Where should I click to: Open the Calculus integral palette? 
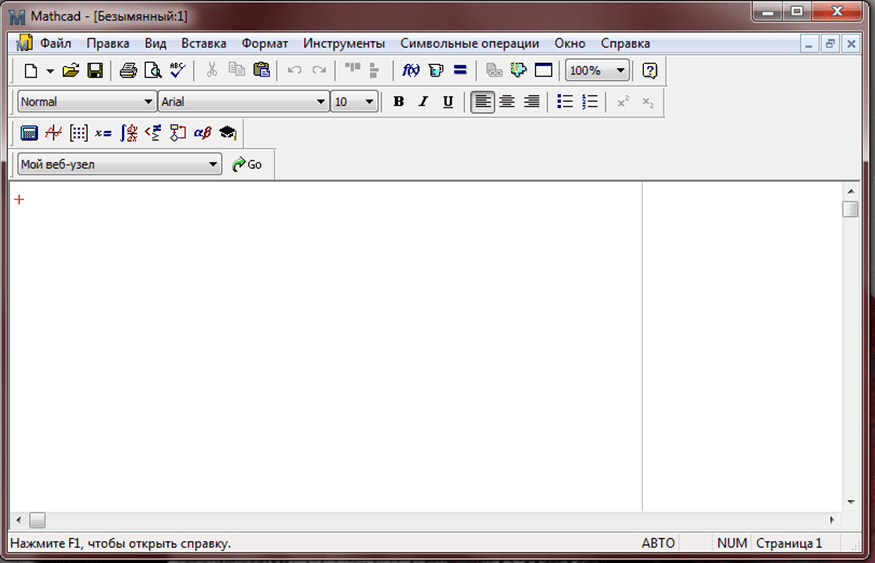[x=128, y=132]
